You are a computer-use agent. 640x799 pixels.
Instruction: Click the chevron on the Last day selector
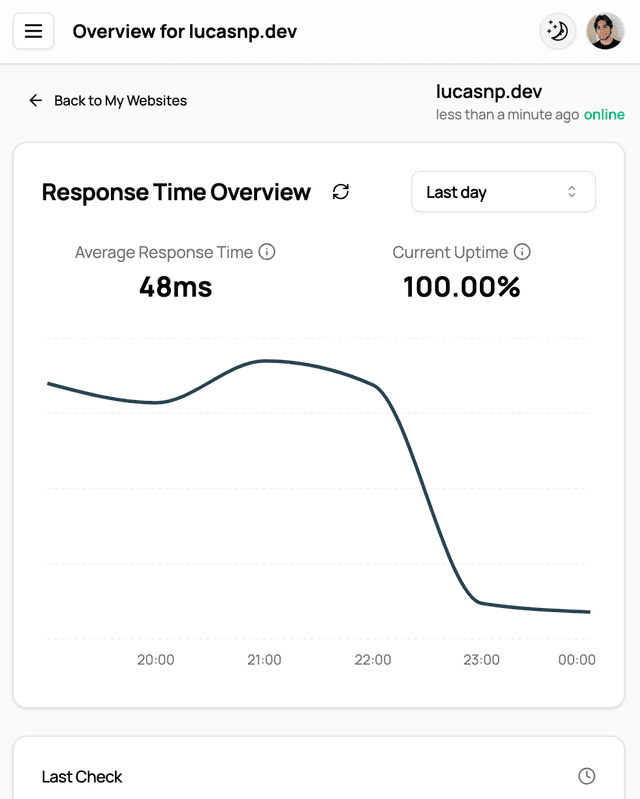[x=572, y=192]
